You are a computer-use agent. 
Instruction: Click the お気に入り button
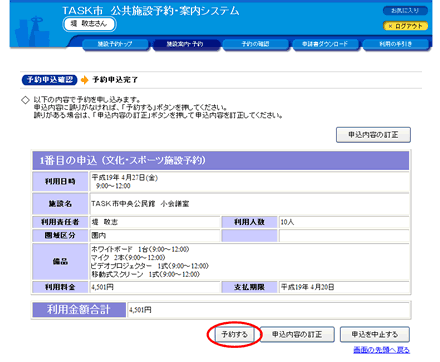point(405,11)
